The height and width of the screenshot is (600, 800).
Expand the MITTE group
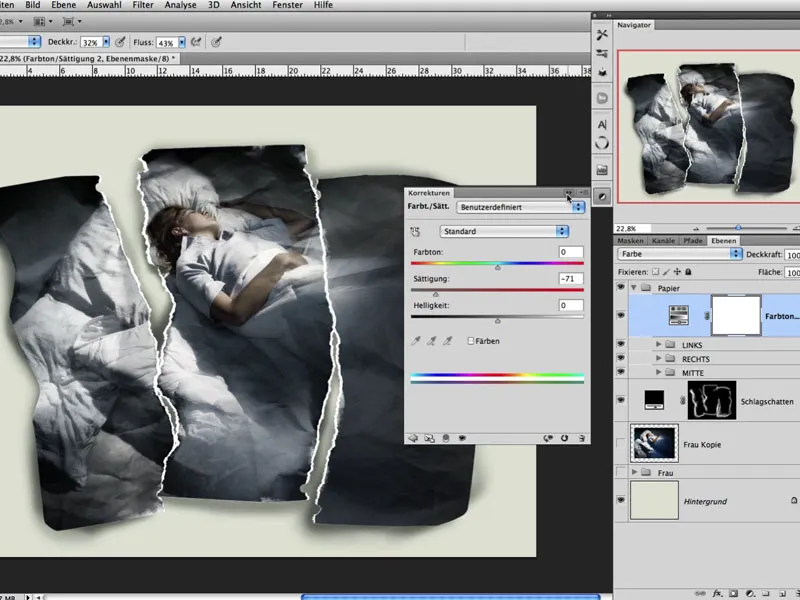[658, 372]
